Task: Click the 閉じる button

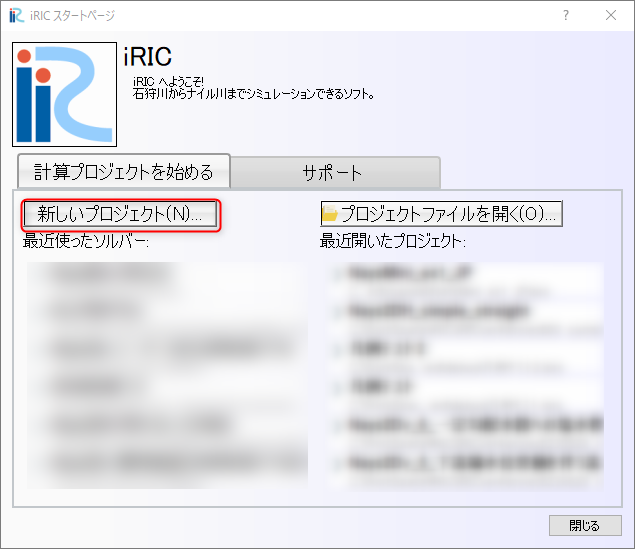Action: pyautogui.click(x=585, y=526)
